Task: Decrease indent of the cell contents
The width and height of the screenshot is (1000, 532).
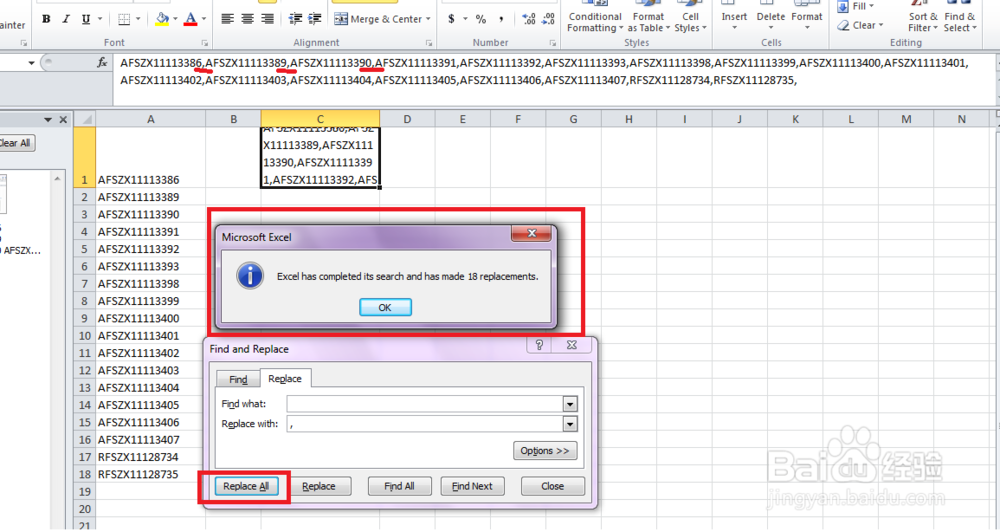Action: point(295,19)
